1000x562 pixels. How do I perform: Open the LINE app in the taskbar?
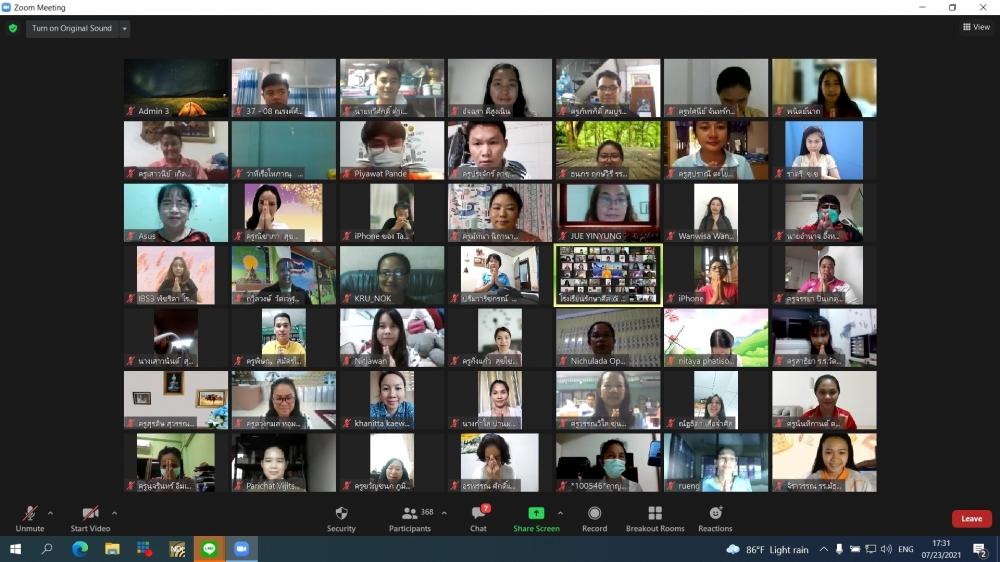(209, 549)
